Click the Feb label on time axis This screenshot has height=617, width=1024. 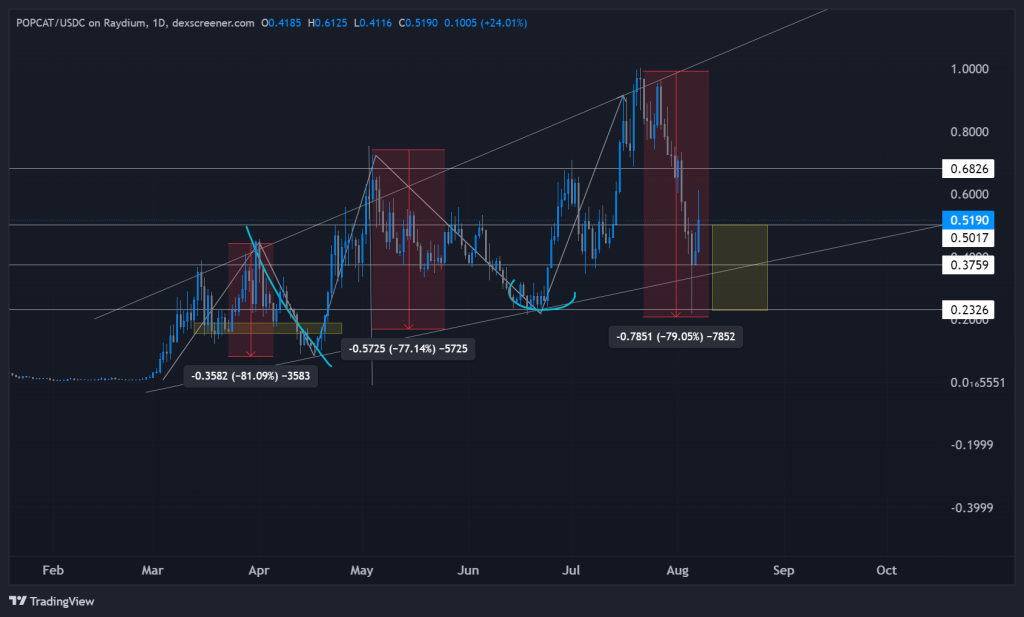53,570
